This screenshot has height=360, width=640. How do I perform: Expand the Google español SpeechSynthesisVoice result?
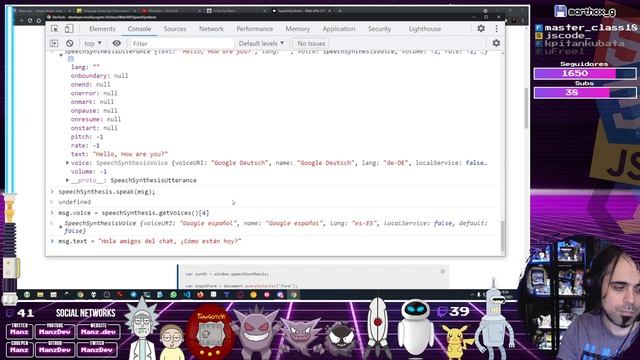61,227
